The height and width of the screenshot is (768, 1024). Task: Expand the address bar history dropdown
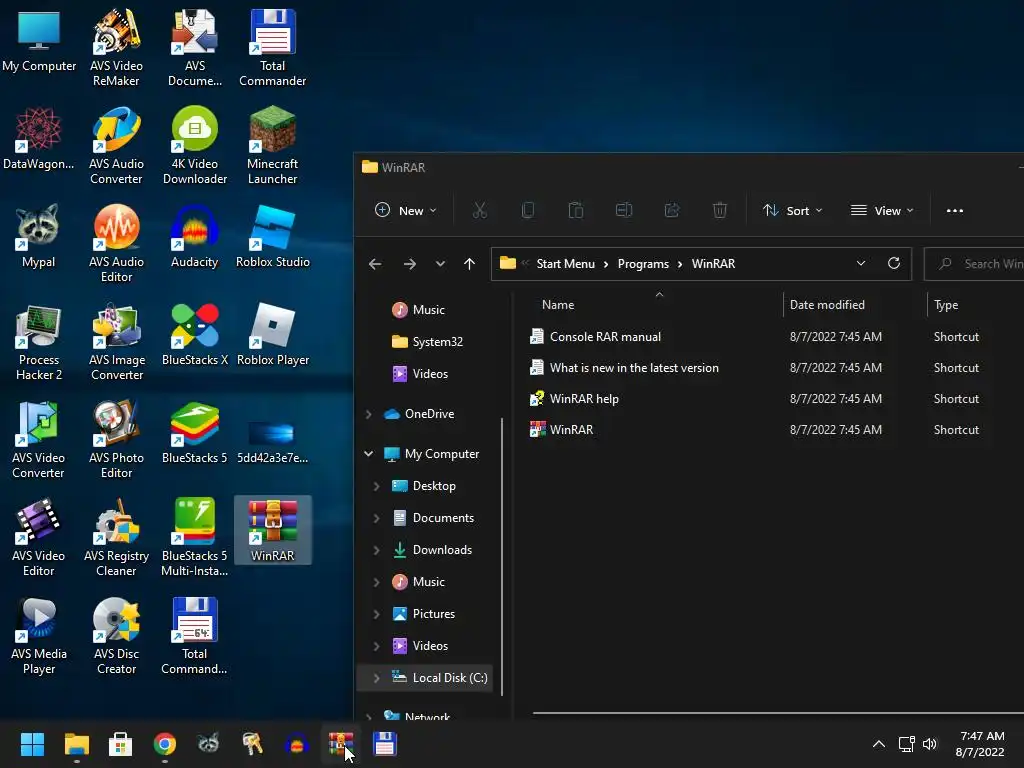[861, 263]
